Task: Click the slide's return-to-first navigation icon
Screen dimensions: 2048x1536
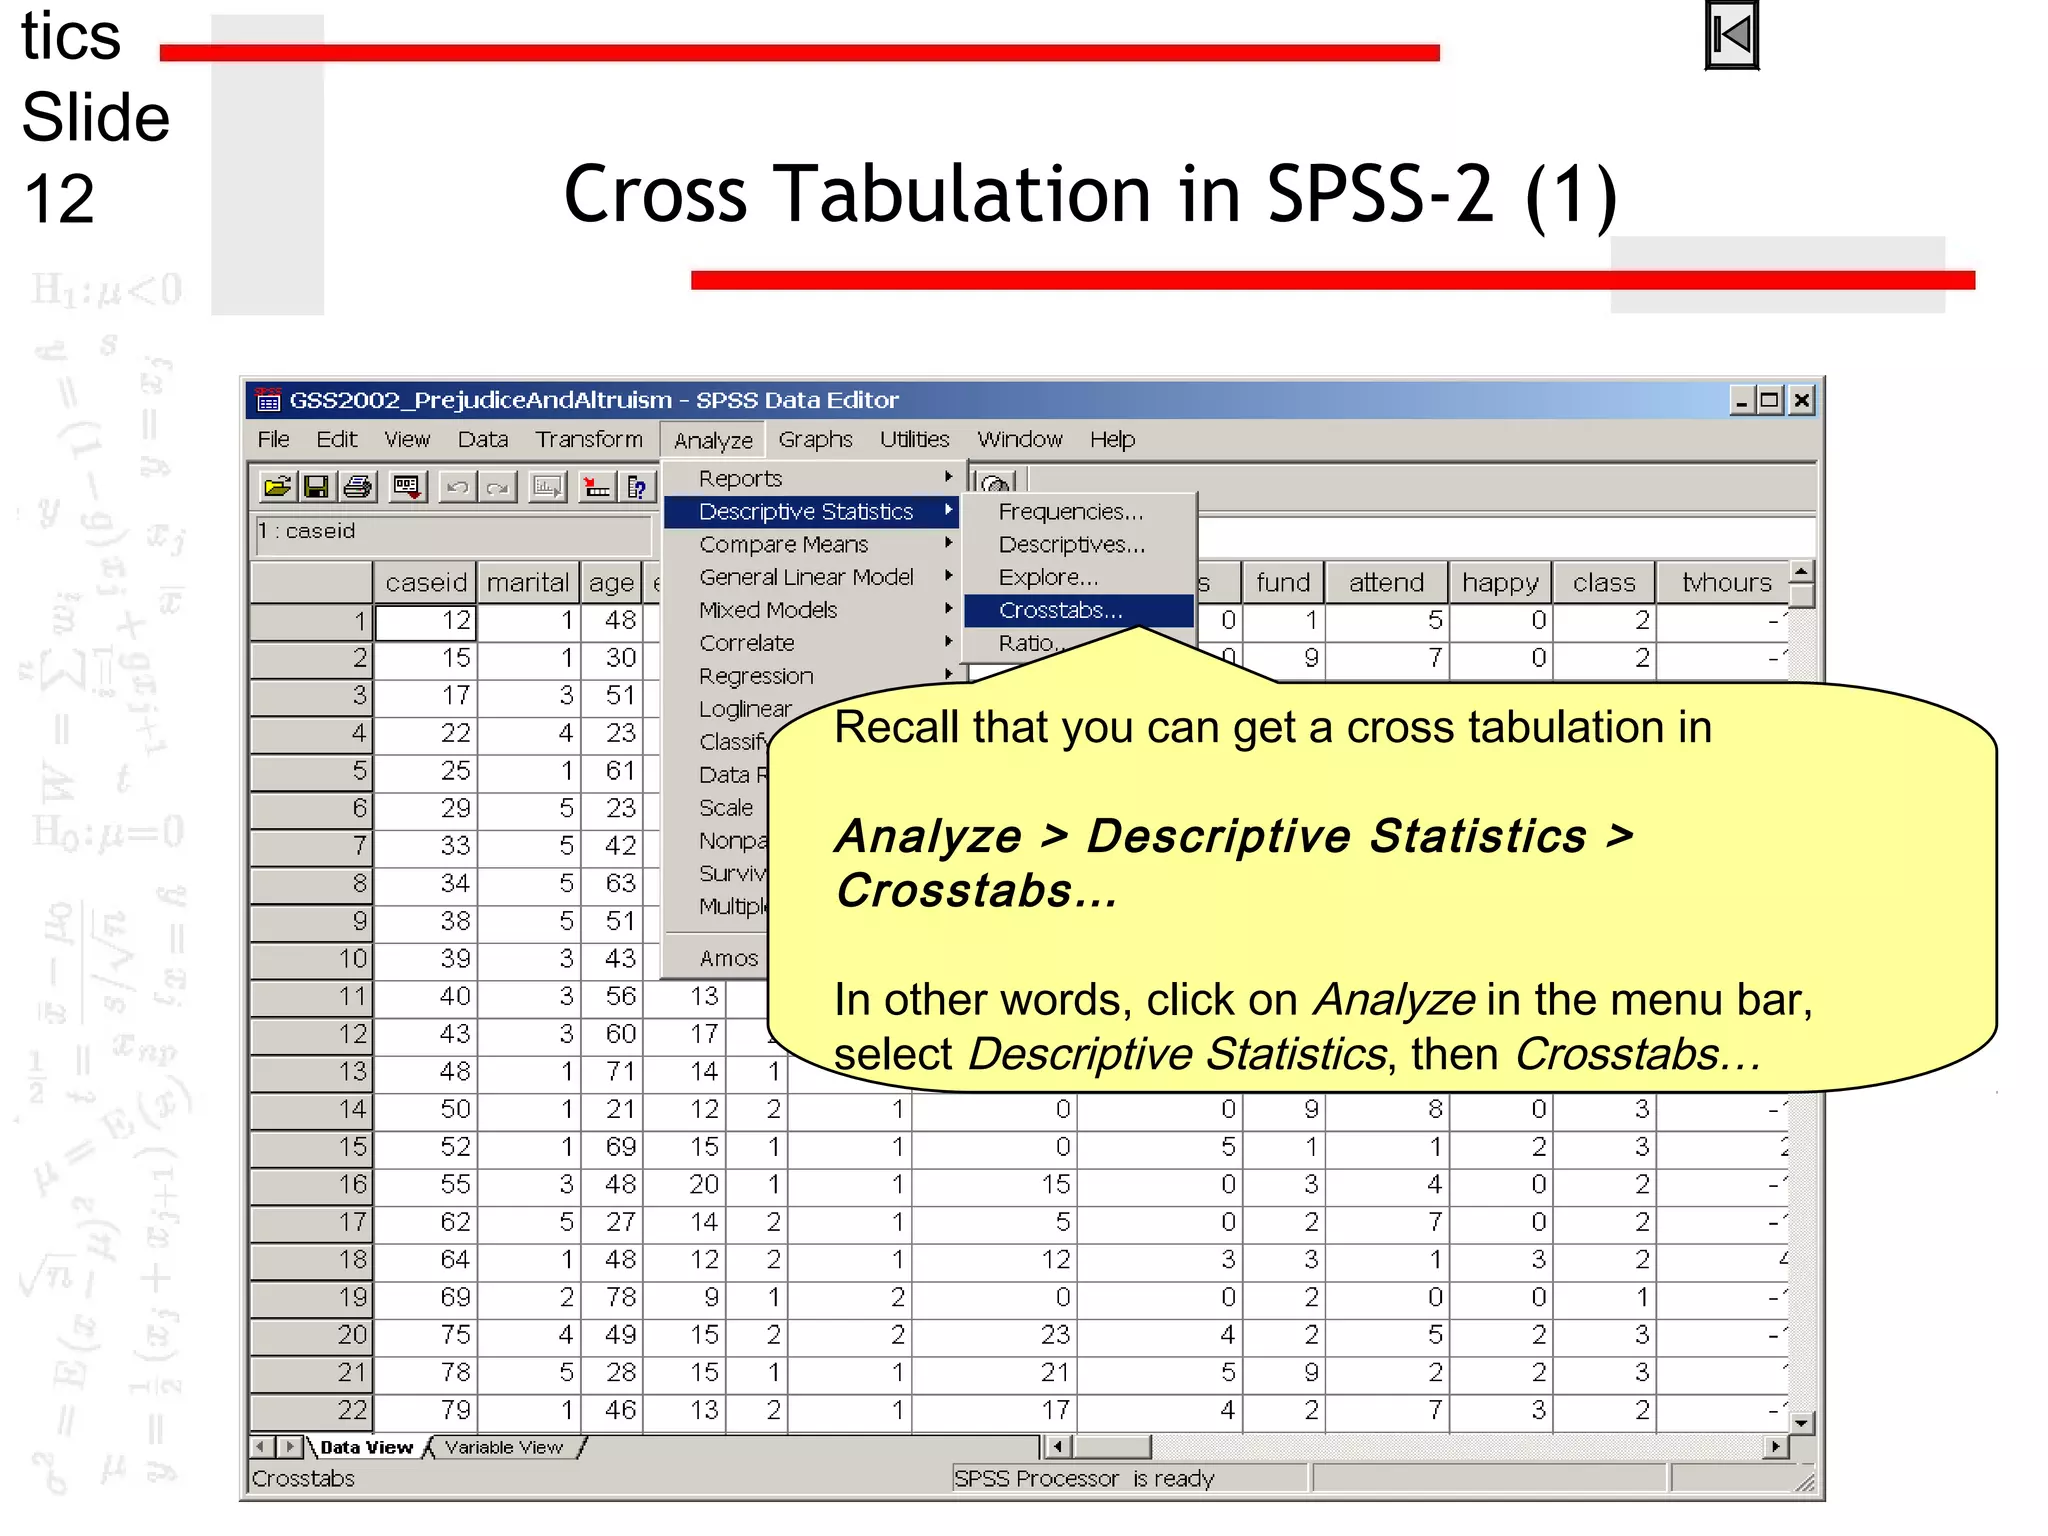Action: pyautogui.click(x=1732, y=36)
